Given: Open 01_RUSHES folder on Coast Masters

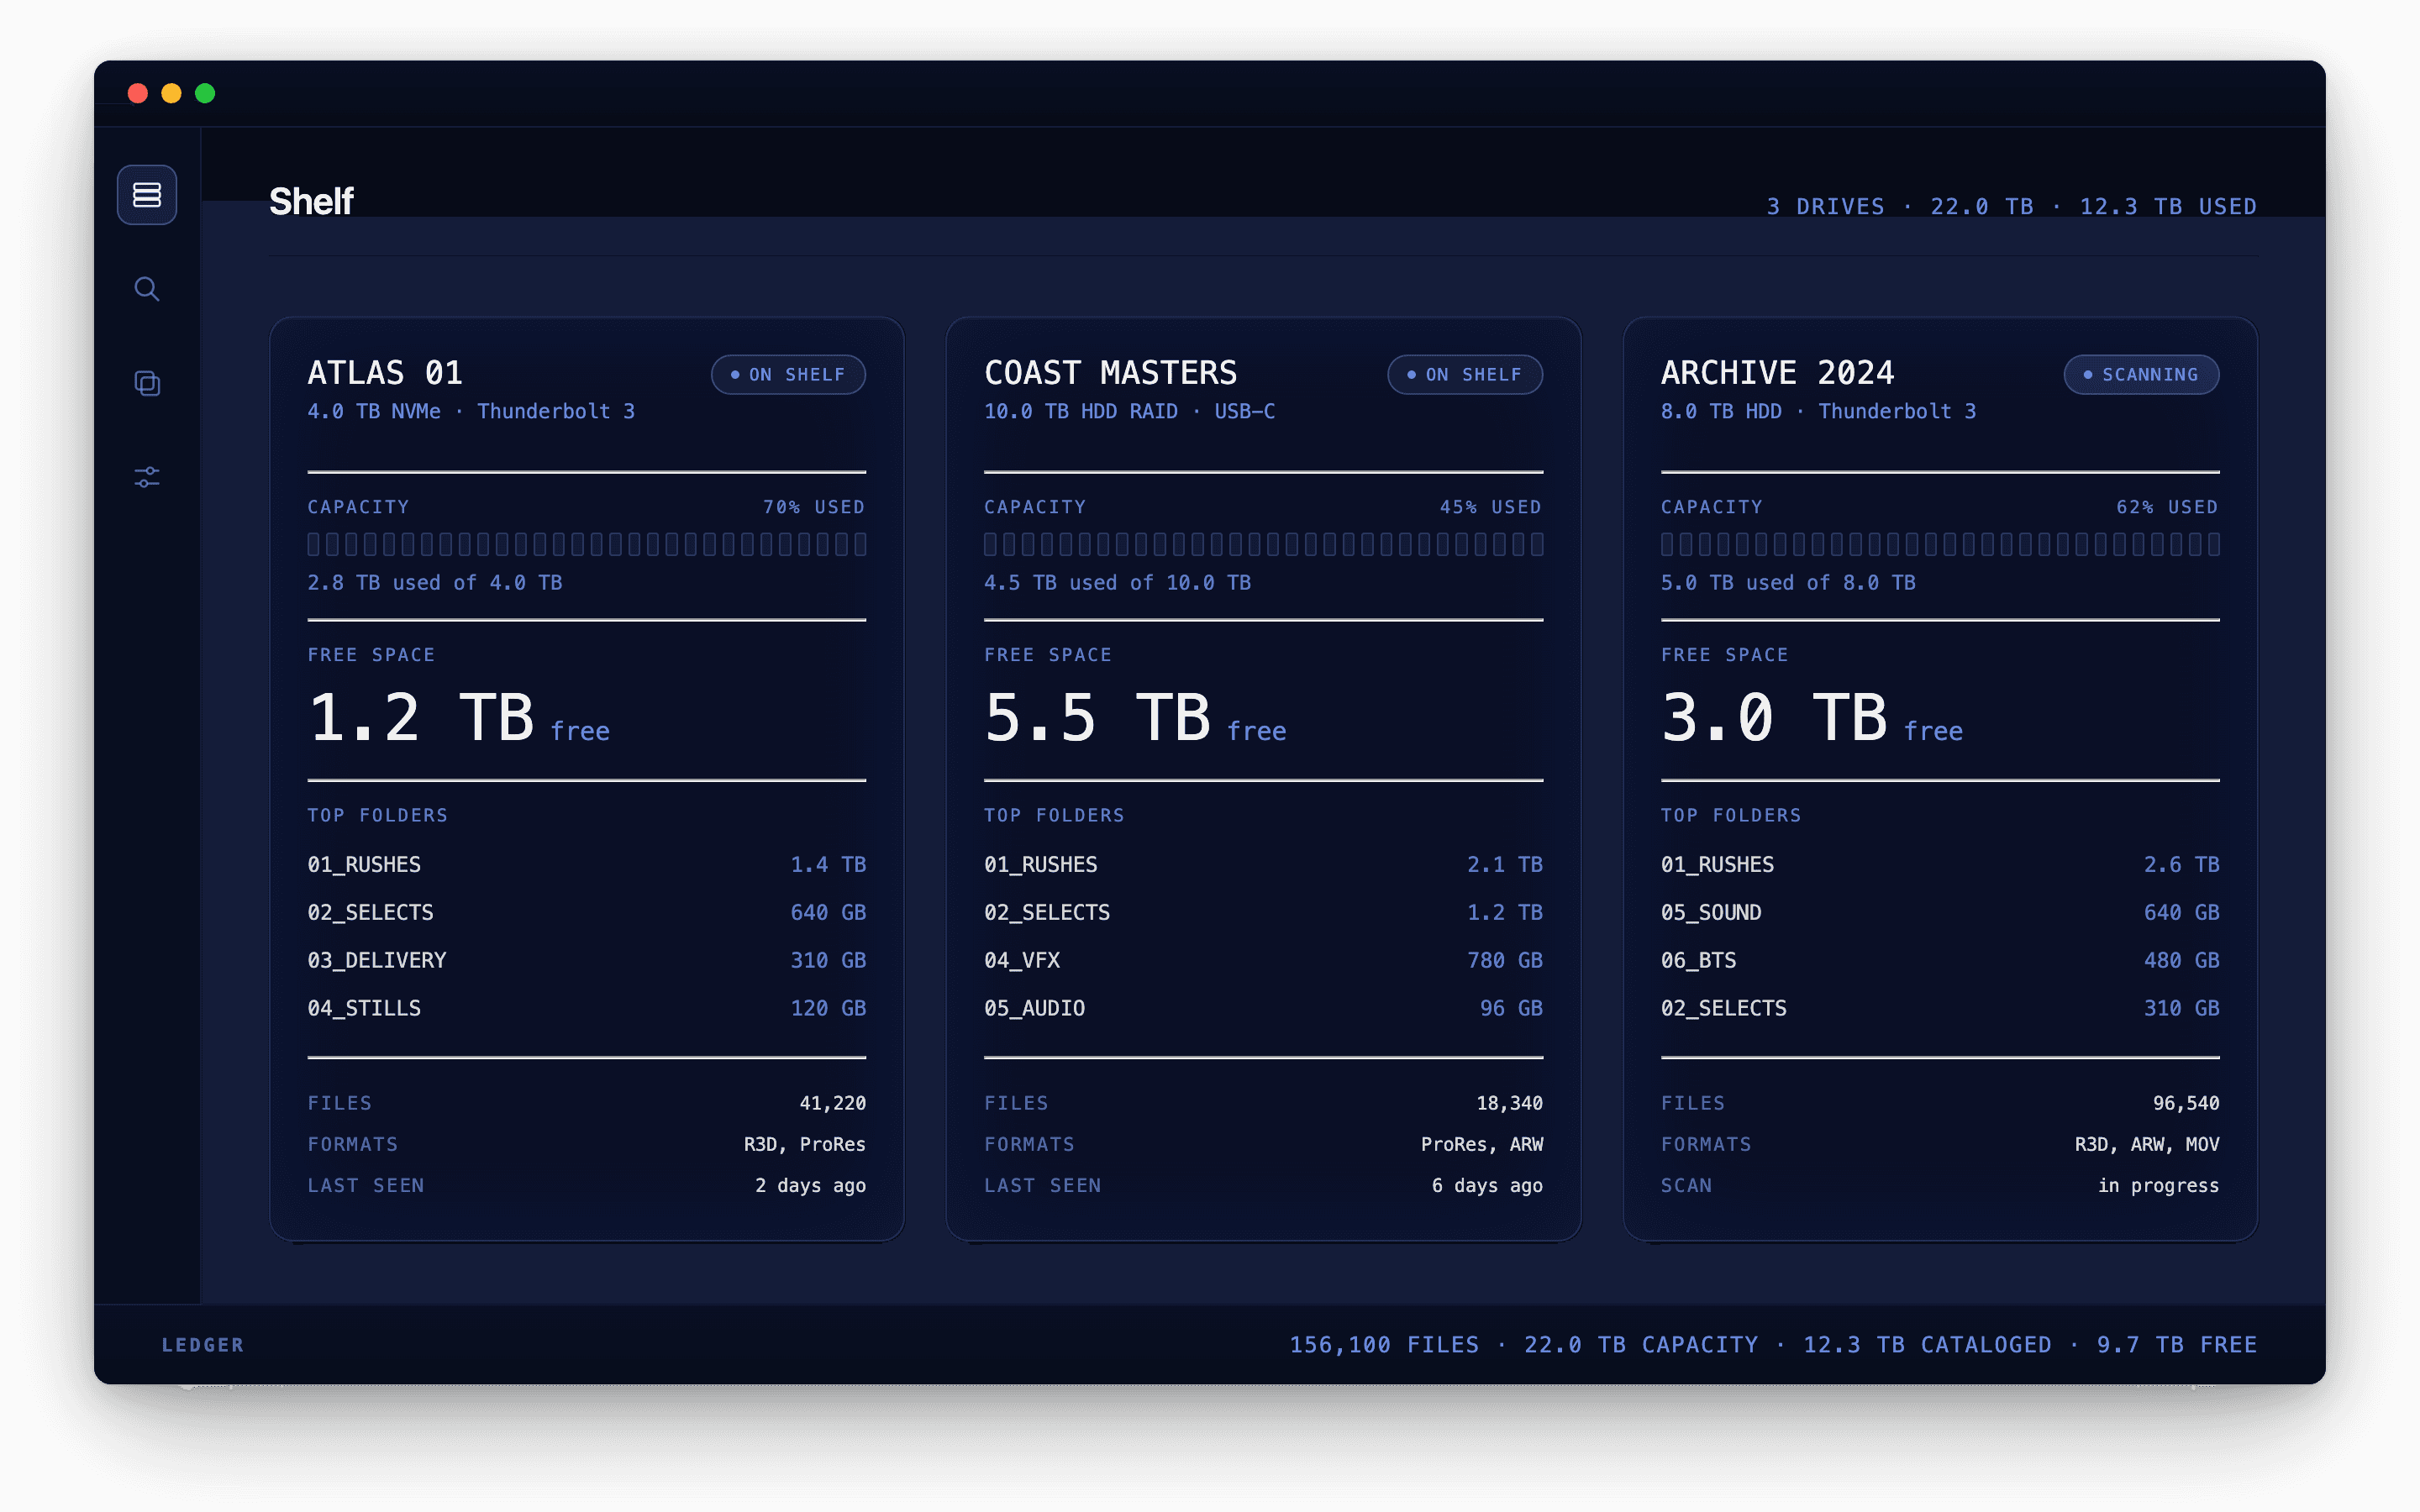Looking at the screenshot, I should tap(1263, 864).
